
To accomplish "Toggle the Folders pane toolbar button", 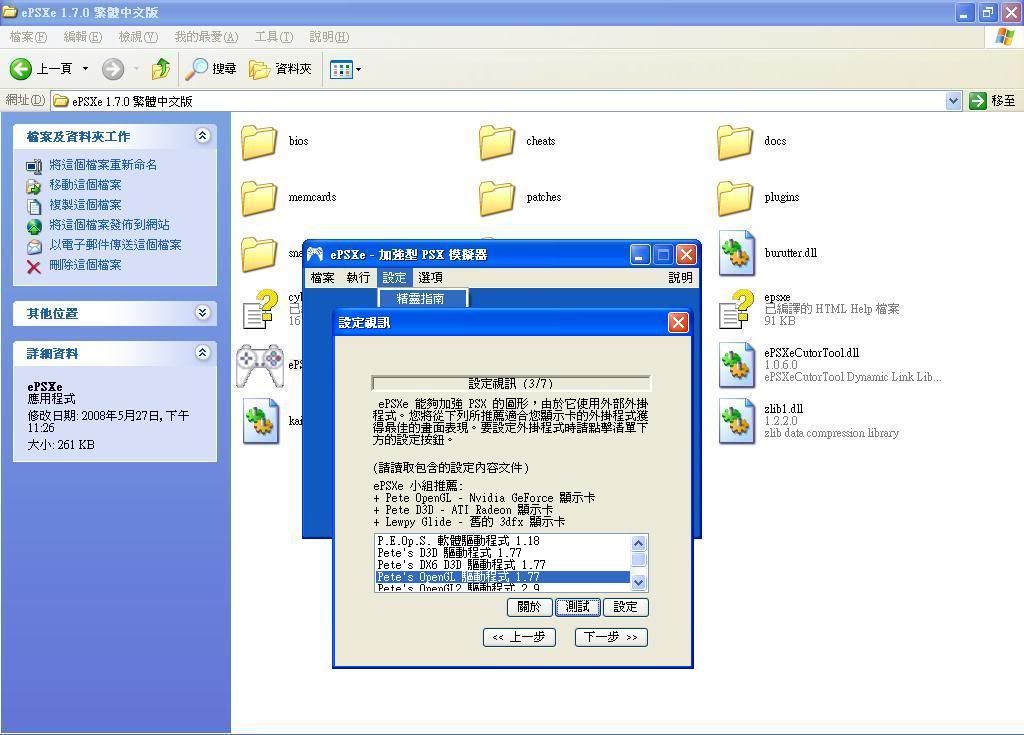I will (x=280, y=69).
